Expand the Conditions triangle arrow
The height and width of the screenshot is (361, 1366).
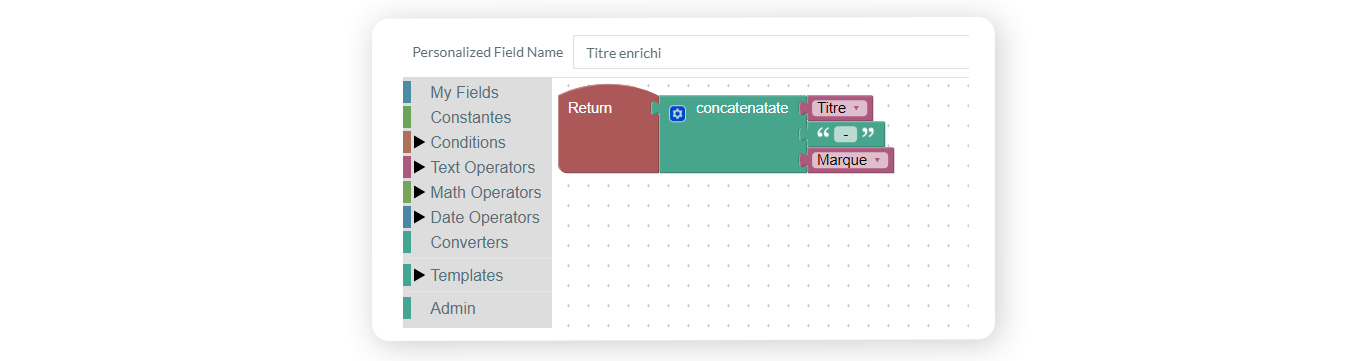point(419,142)
